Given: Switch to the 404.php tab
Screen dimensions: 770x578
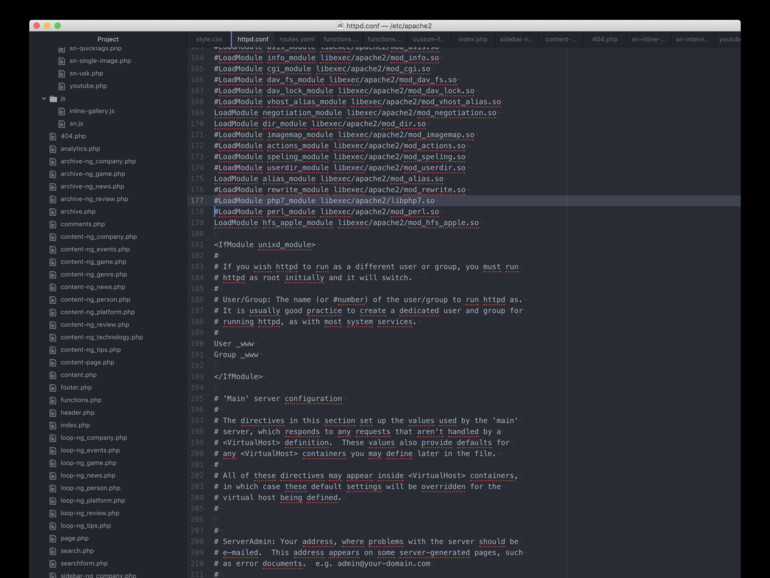Looking at the screenshot, I should (605, 39).
